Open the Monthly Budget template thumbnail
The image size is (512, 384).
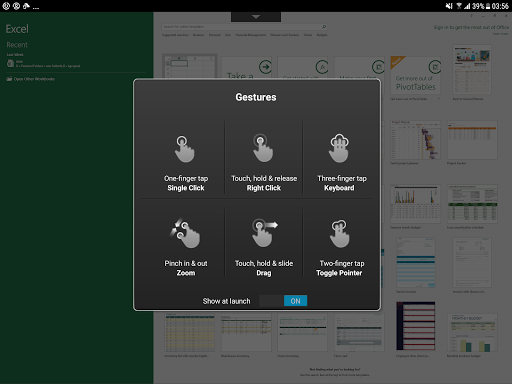(x=472, y=333)
